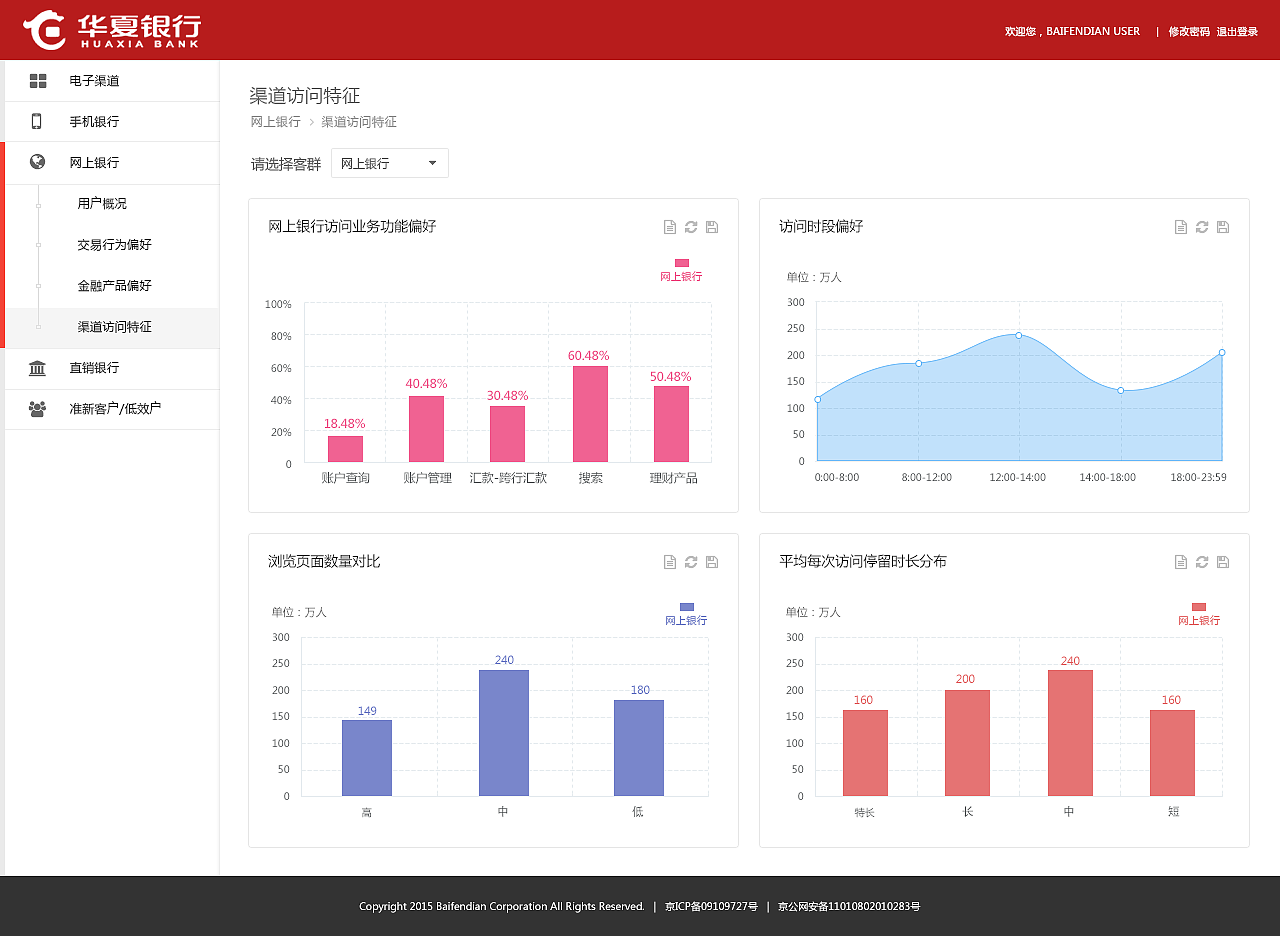Click the 中 bar in 浏览页面数量对比
The width and height of the screenshot is (1280, 936).
point(503,733)
